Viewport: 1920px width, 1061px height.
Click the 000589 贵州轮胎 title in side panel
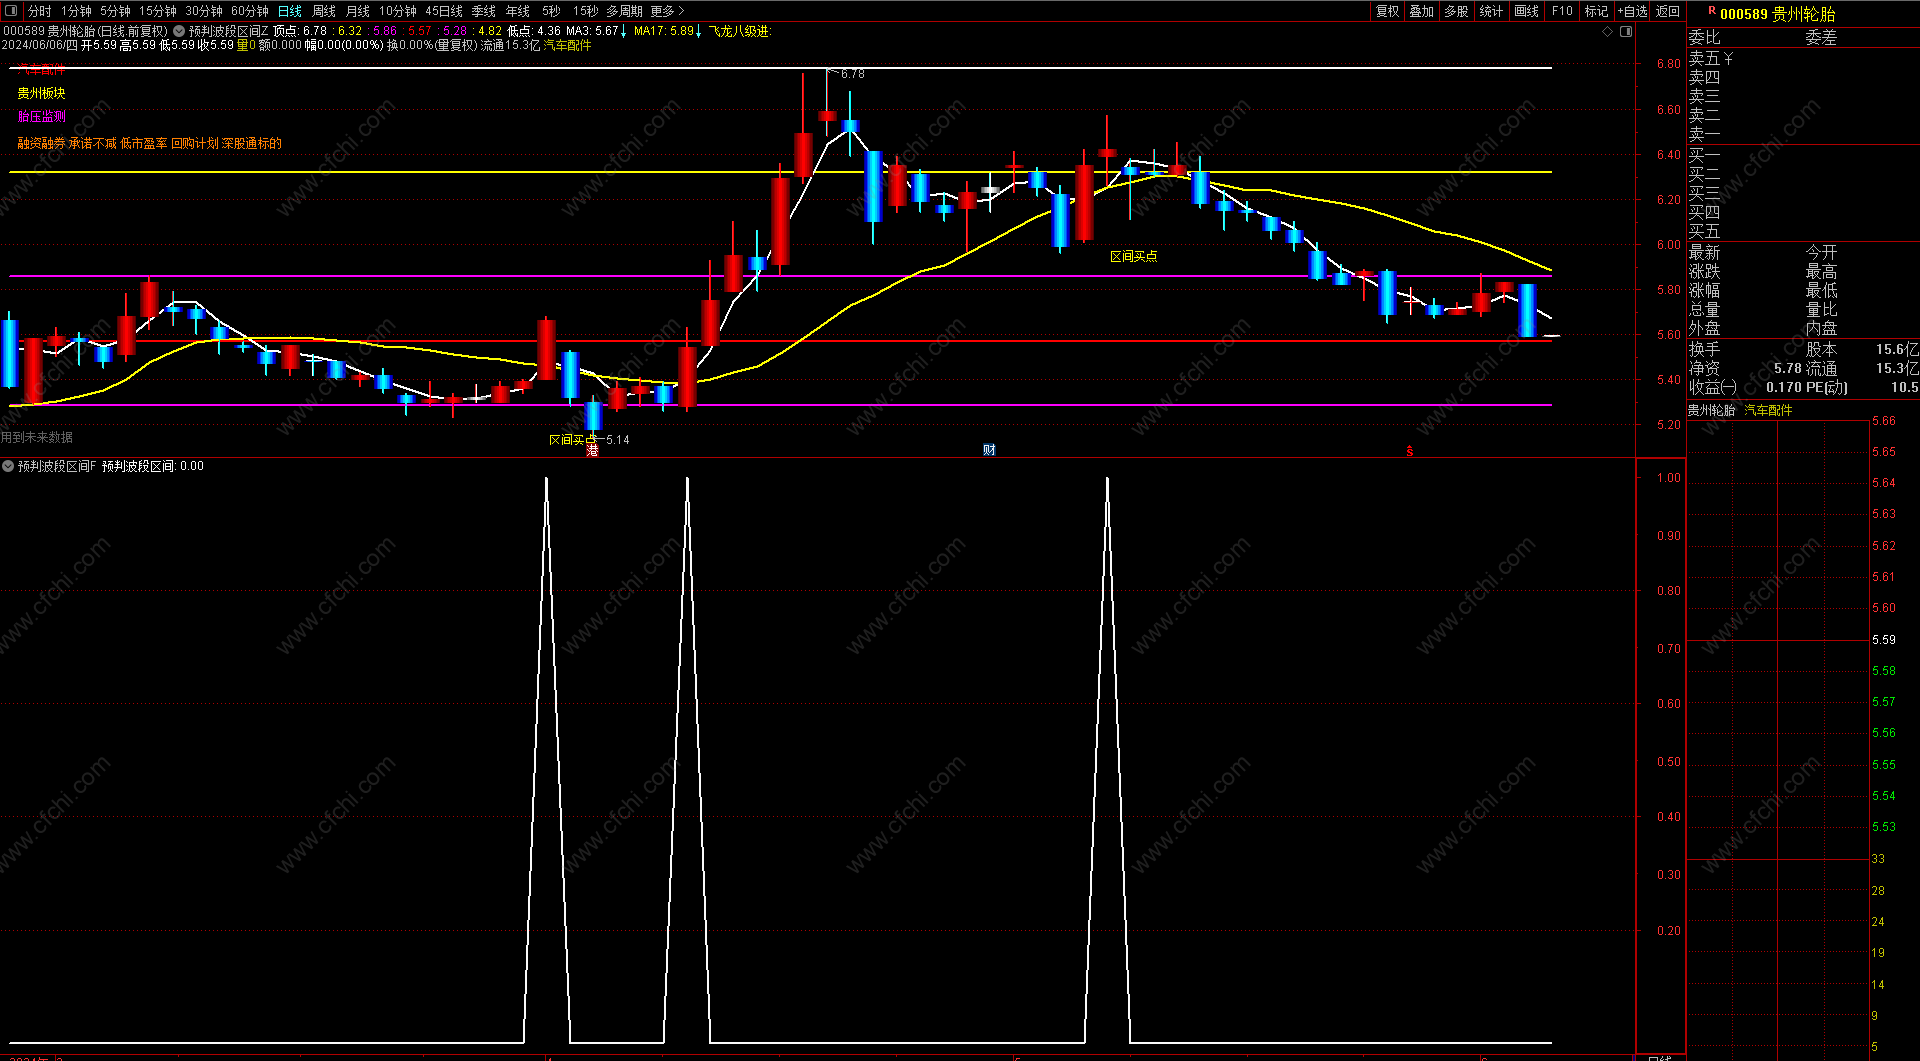tap(1778, 14)
